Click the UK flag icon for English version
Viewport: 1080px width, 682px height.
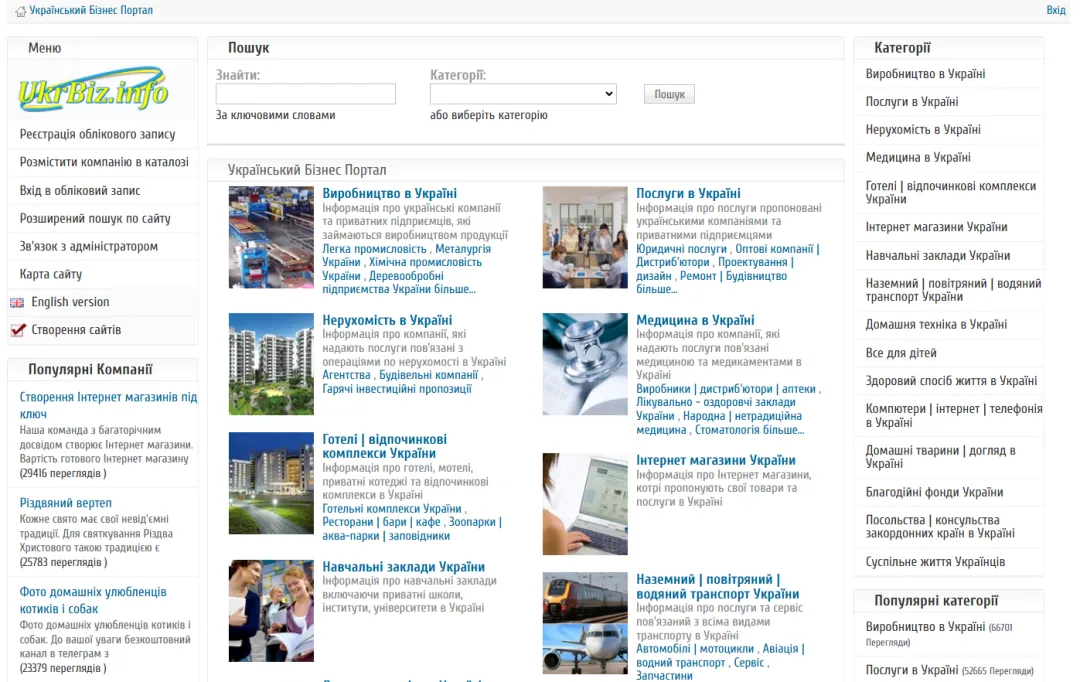(17, 302)
